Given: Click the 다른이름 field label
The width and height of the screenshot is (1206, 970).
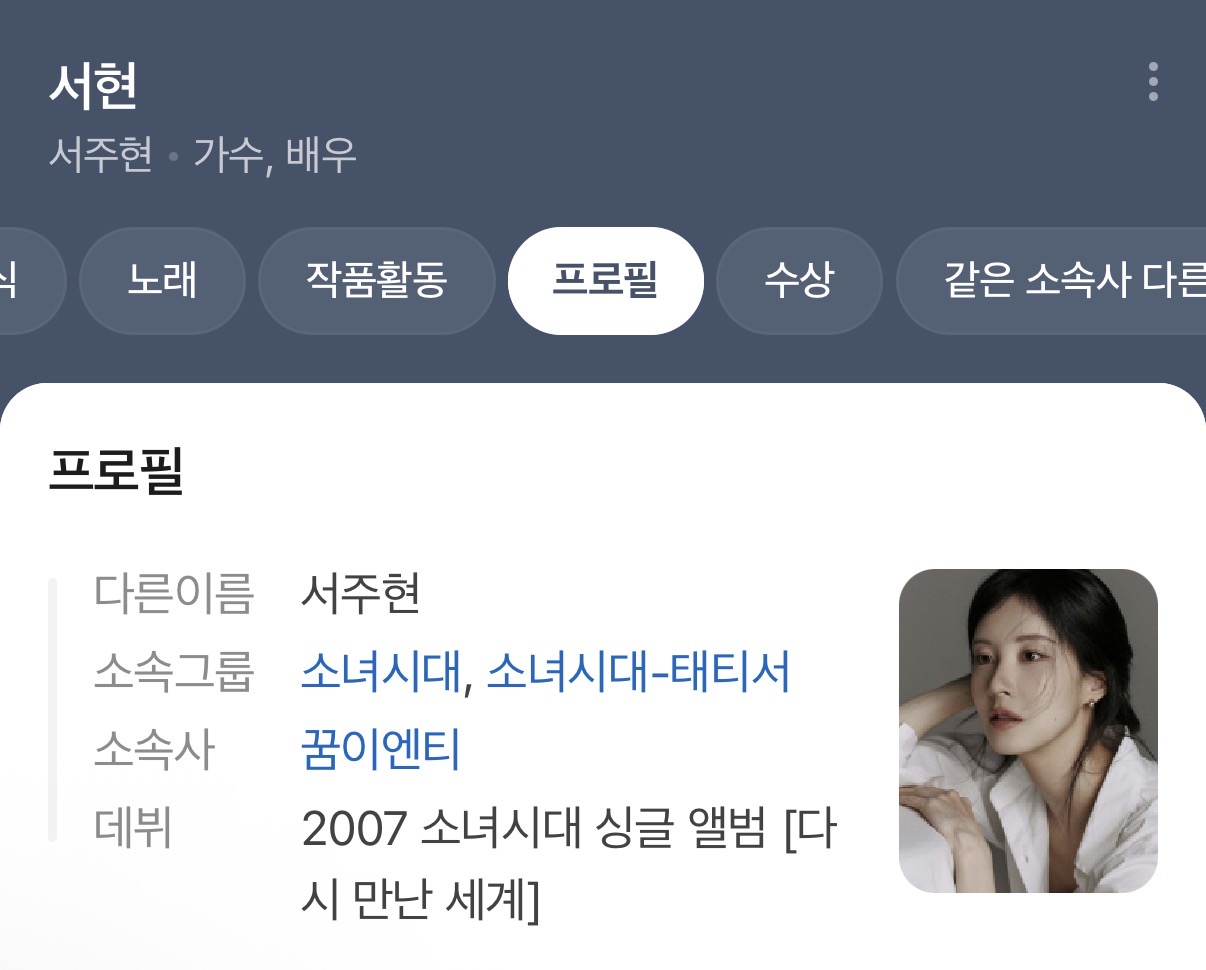Looking at the screenshot, I should coord(174,593).
